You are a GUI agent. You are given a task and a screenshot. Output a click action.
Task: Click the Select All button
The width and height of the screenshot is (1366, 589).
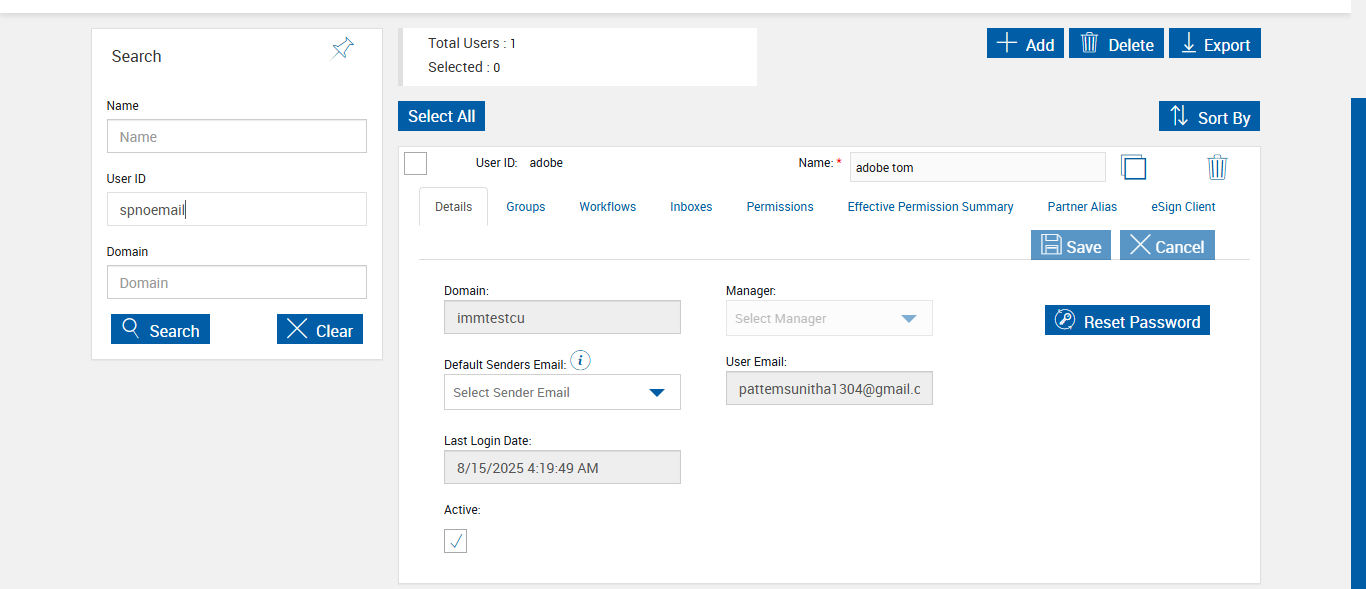tap(441, 116)
